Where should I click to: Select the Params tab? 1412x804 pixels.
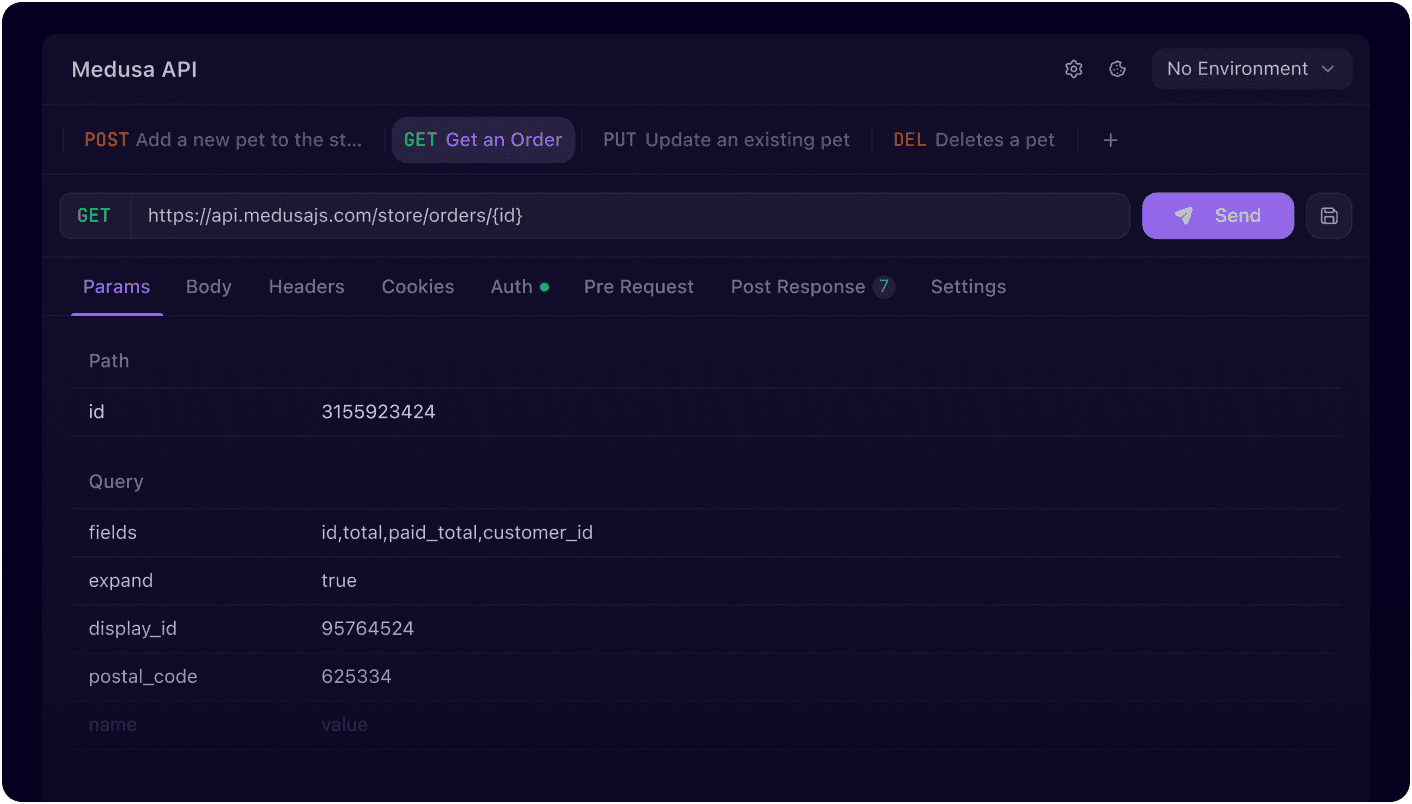(x=116, y=287)
